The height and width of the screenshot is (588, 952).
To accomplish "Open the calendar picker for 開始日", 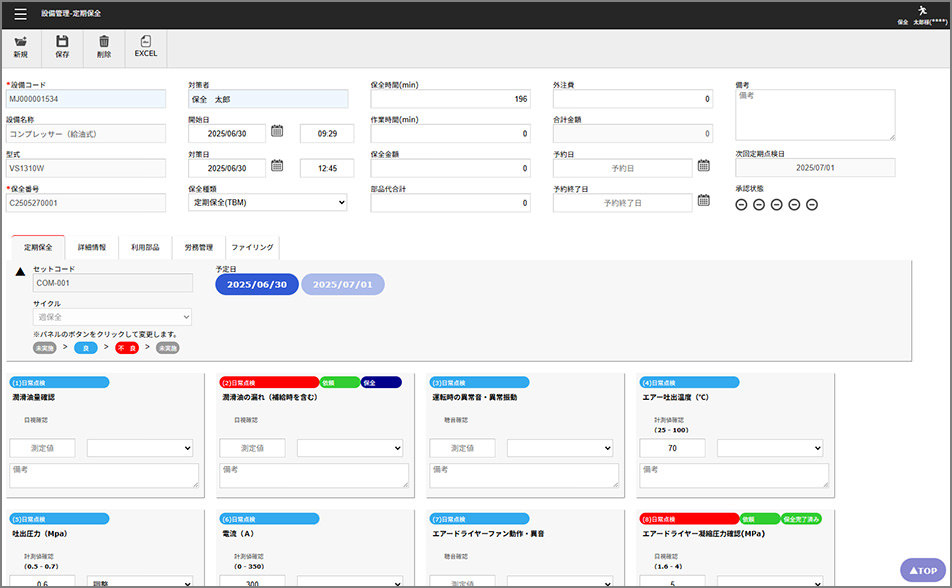I will point(277,131).
